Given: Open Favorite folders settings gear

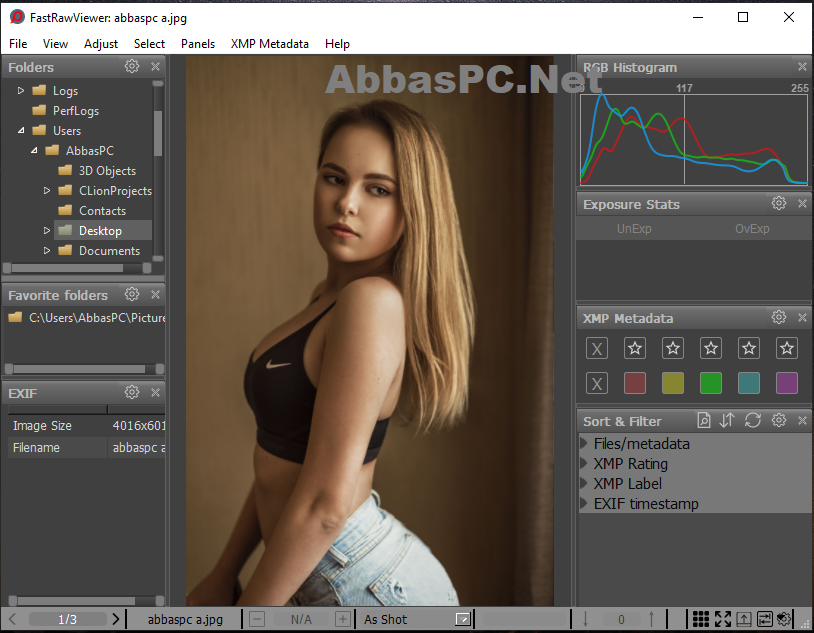Looking at the screenshot, I should click(132, 294).
